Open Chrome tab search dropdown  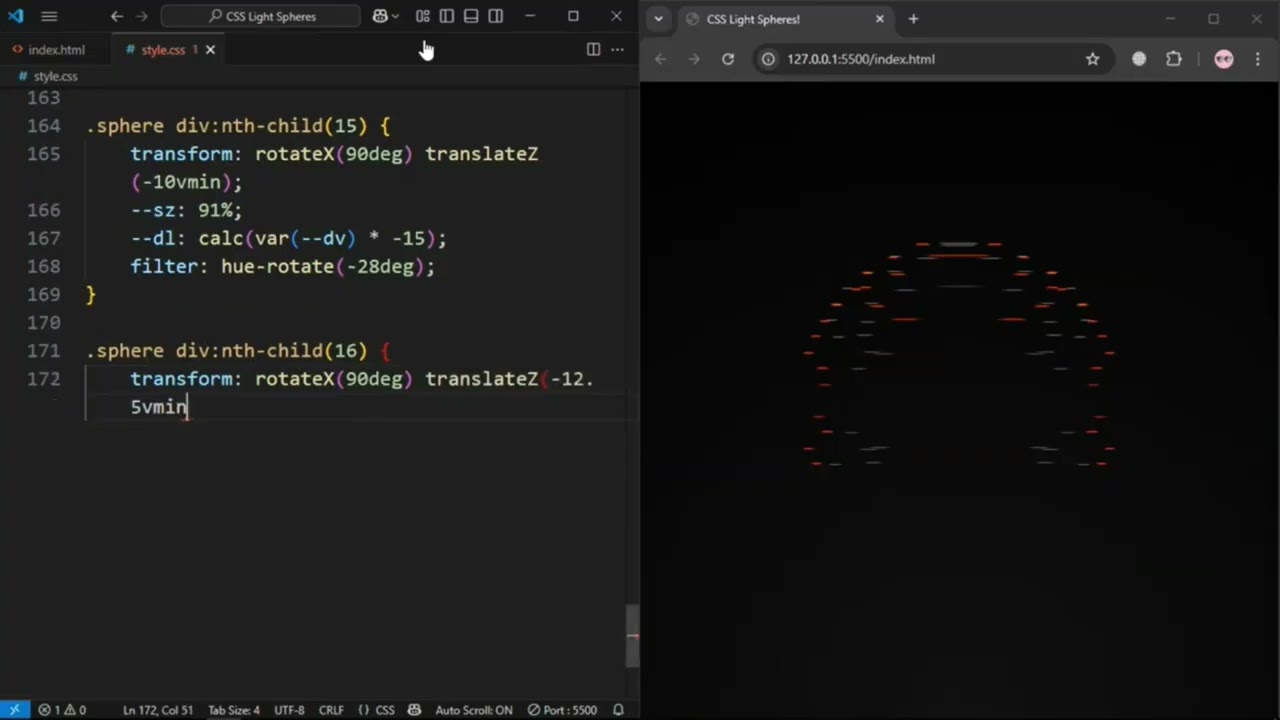pyautogui.click(x=658, y=19)
